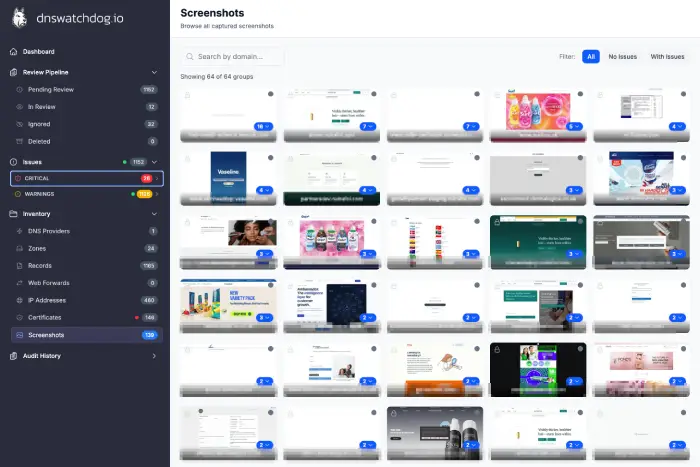Click the yellow WARNINGS circle icon
This screenshot has width=700, height=467.
(18, 194)
